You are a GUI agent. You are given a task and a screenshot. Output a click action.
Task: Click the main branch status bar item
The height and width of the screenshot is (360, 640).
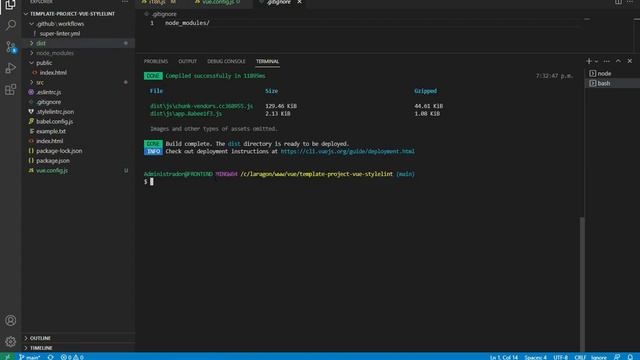[29, 357]
